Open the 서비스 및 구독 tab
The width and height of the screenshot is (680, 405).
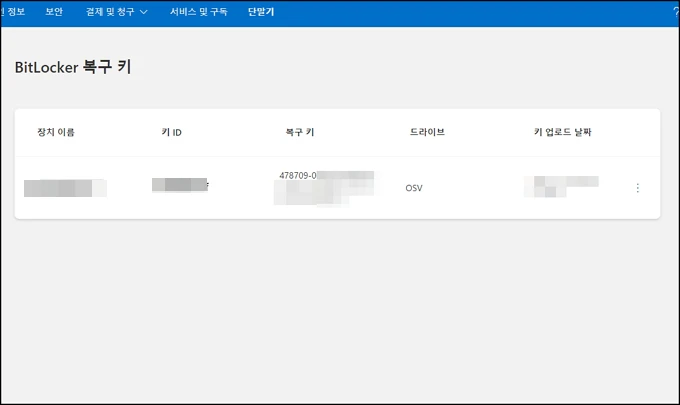(x=198, y=12)
